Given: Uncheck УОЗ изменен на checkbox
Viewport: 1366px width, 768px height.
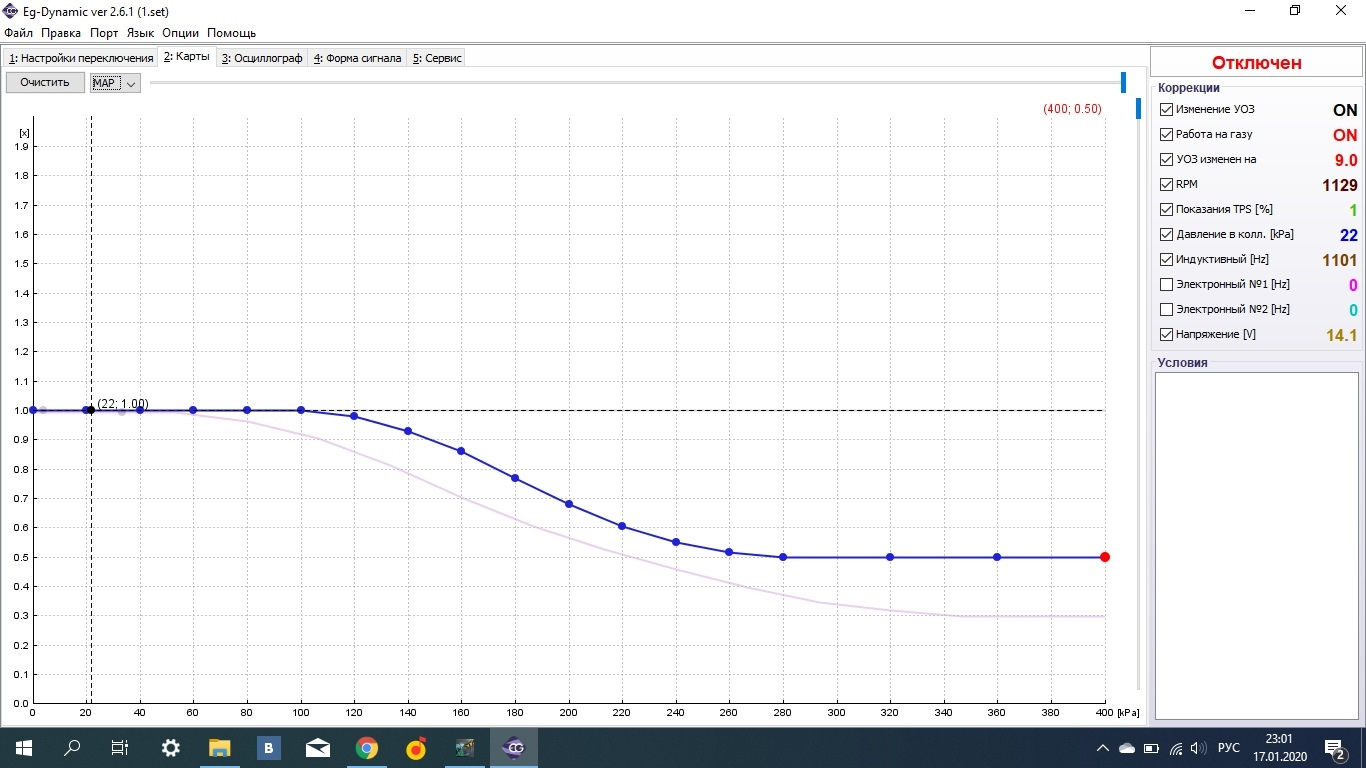Looking at the screenshot, I should click(x=1166, y=159).
